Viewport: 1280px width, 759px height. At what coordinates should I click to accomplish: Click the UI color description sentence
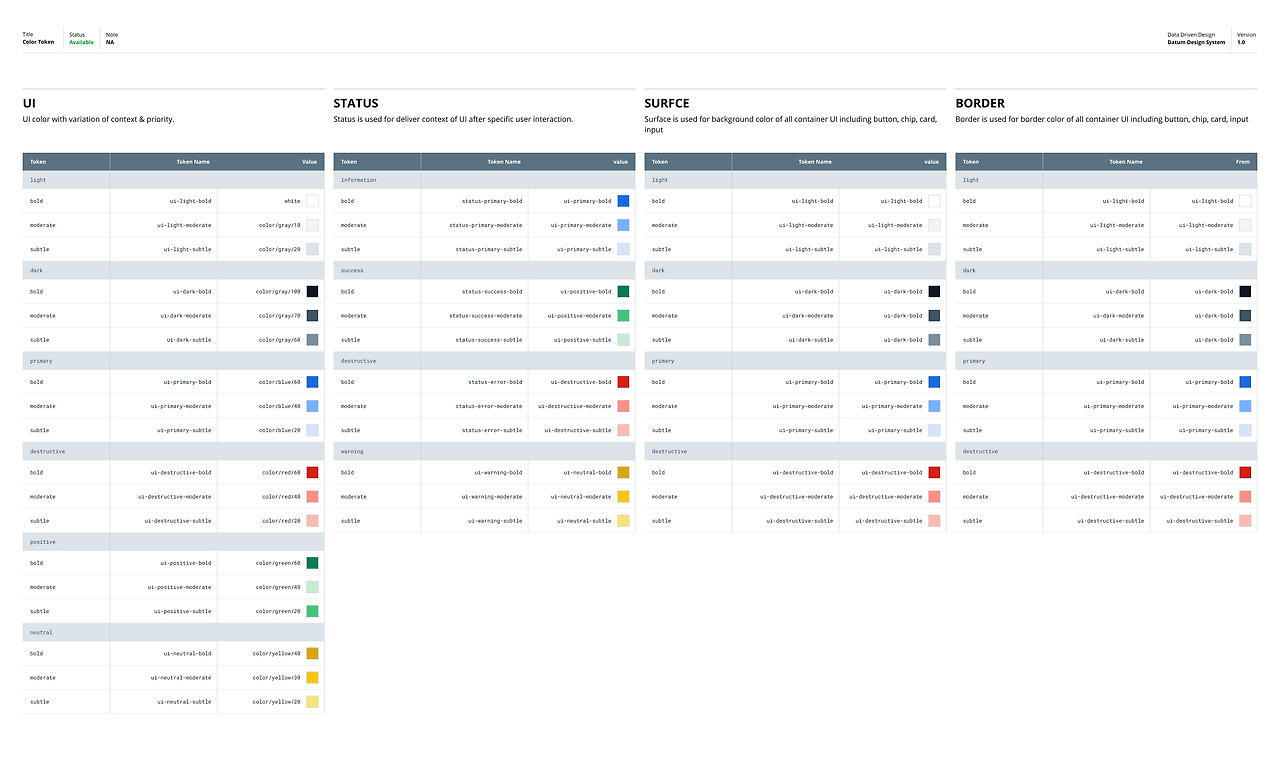[x=98, y=119]
